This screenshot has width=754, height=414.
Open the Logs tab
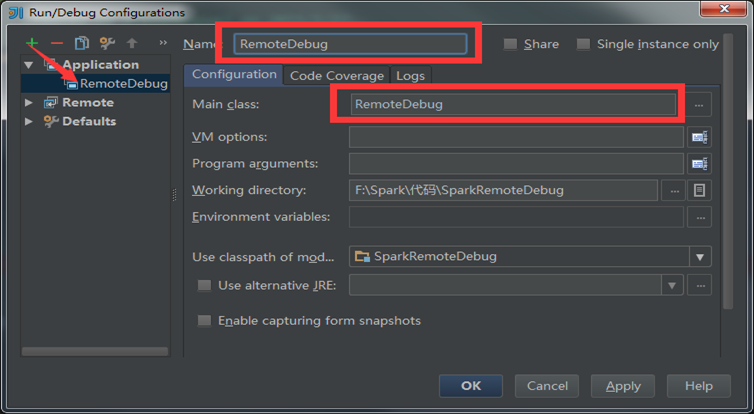[x=411, y=76]
